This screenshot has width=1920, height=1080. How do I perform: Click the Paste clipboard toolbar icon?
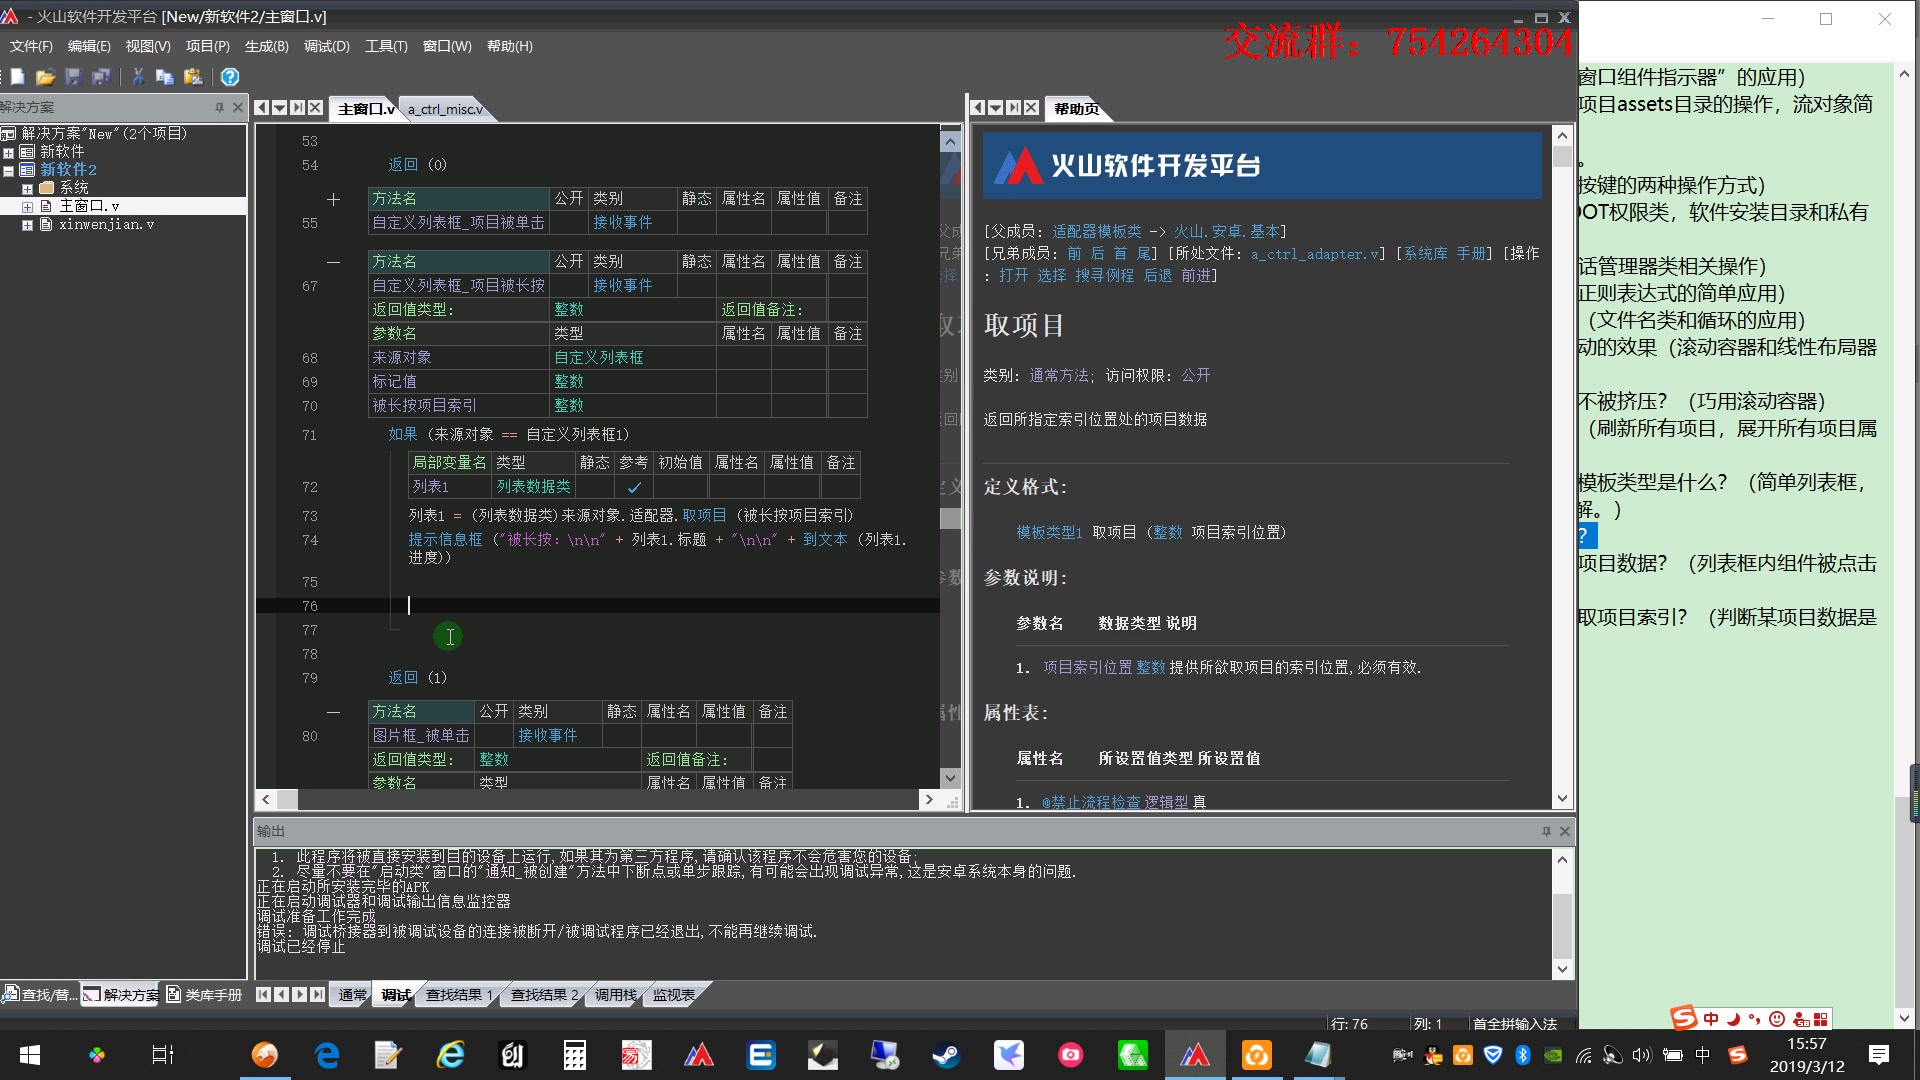point(193,77)
